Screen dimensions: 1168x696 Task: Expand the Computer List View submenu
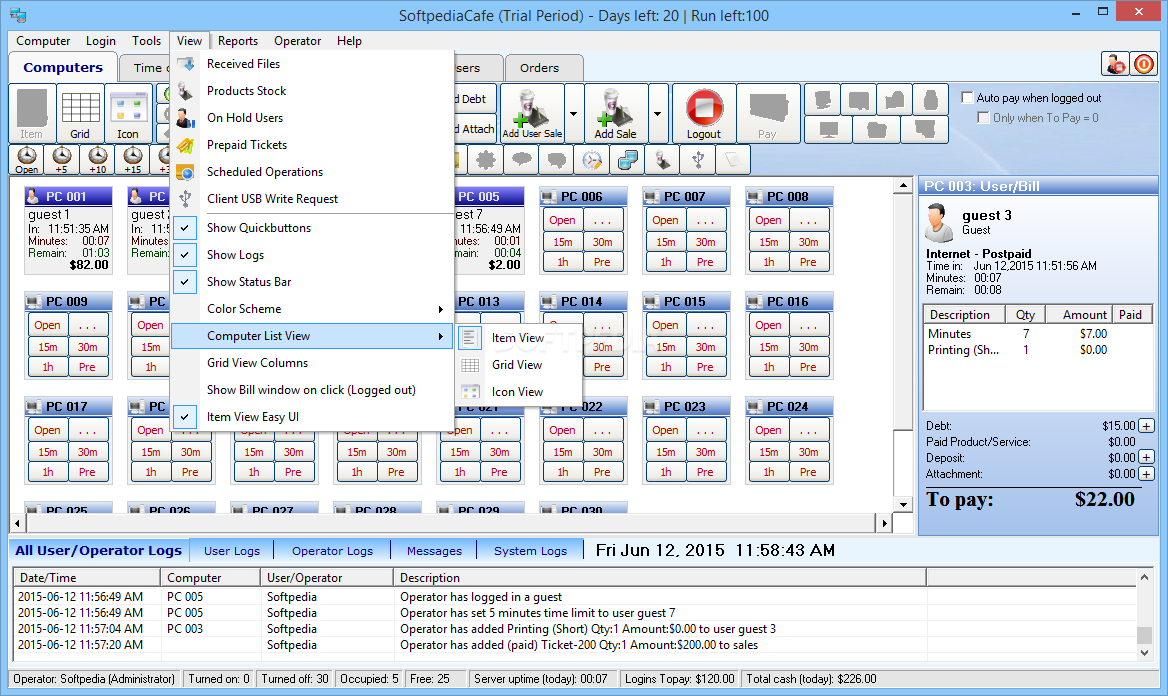pos(313,336)
